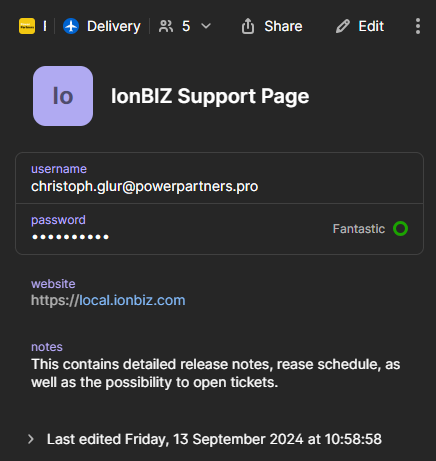Expand the Last edited history chevron

tap(31, 439)
